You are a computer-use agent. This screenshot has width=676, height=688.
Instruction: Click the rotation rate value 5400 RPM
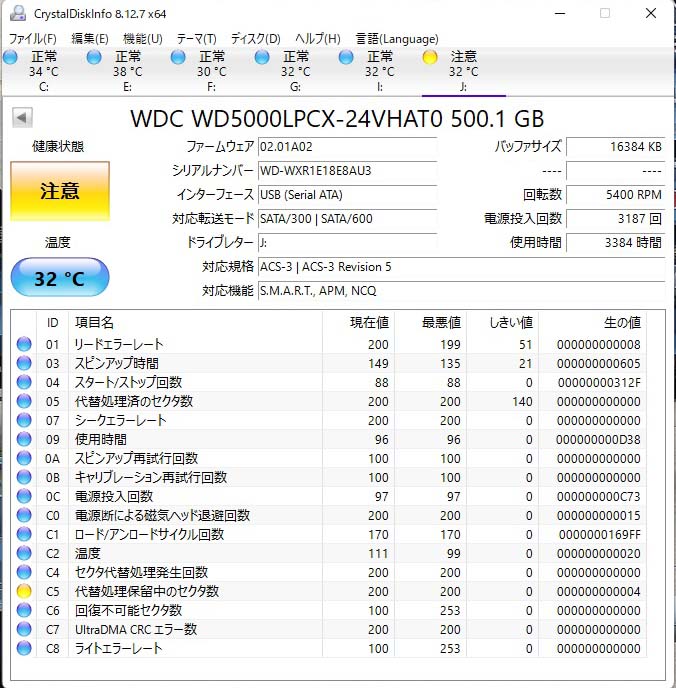click(x=616, y=194)
